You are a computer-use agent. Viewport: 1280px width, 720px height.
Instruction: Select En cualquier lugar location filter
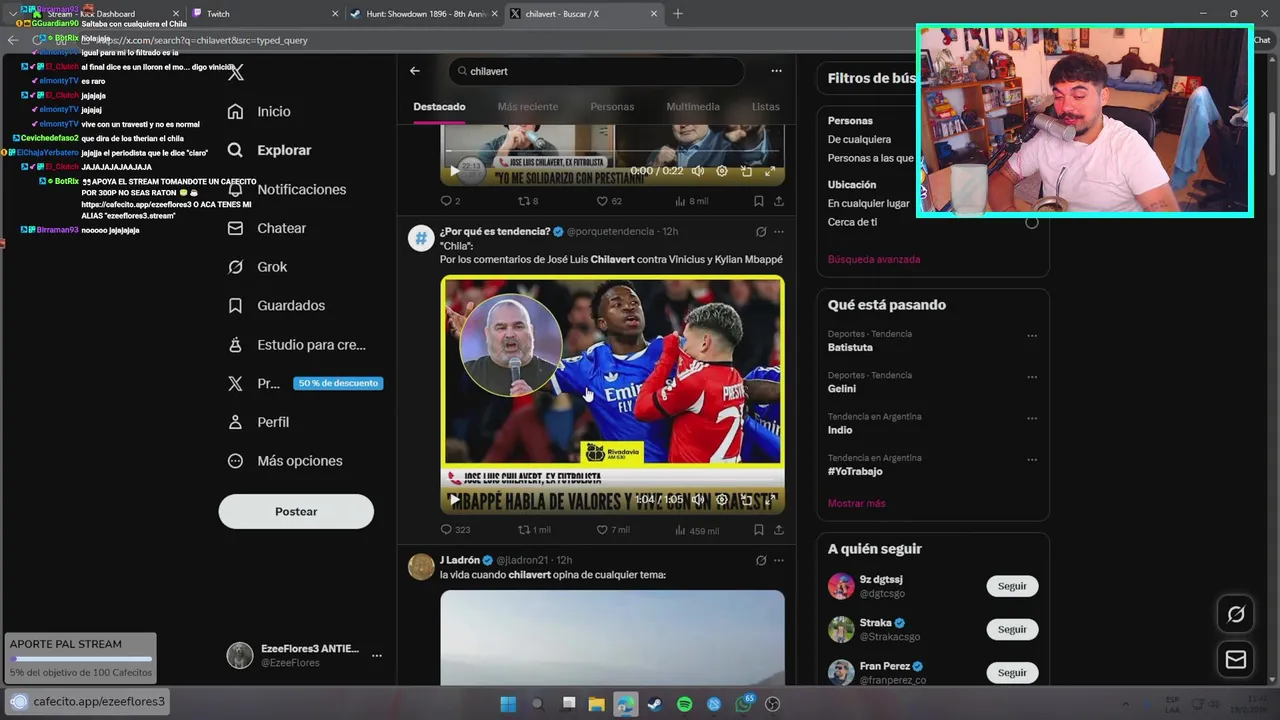(869, 203)
